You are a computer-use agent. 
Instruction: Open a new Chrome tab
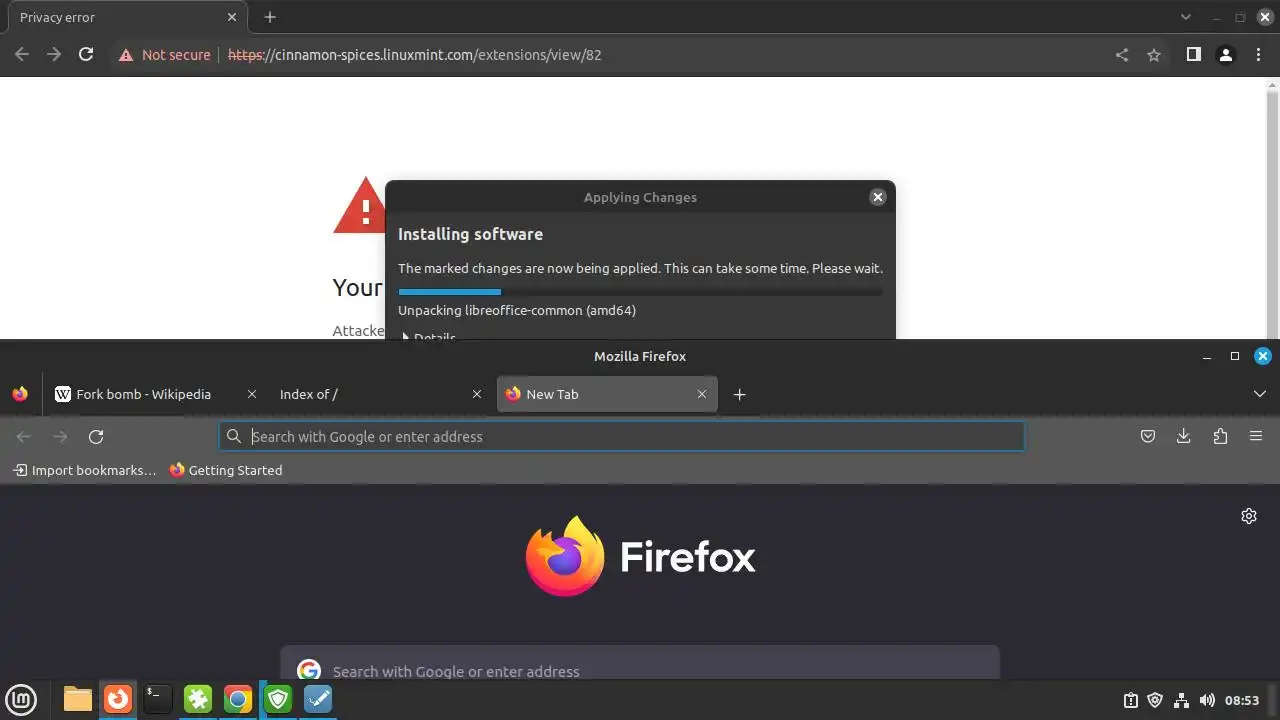click(270, 17)
